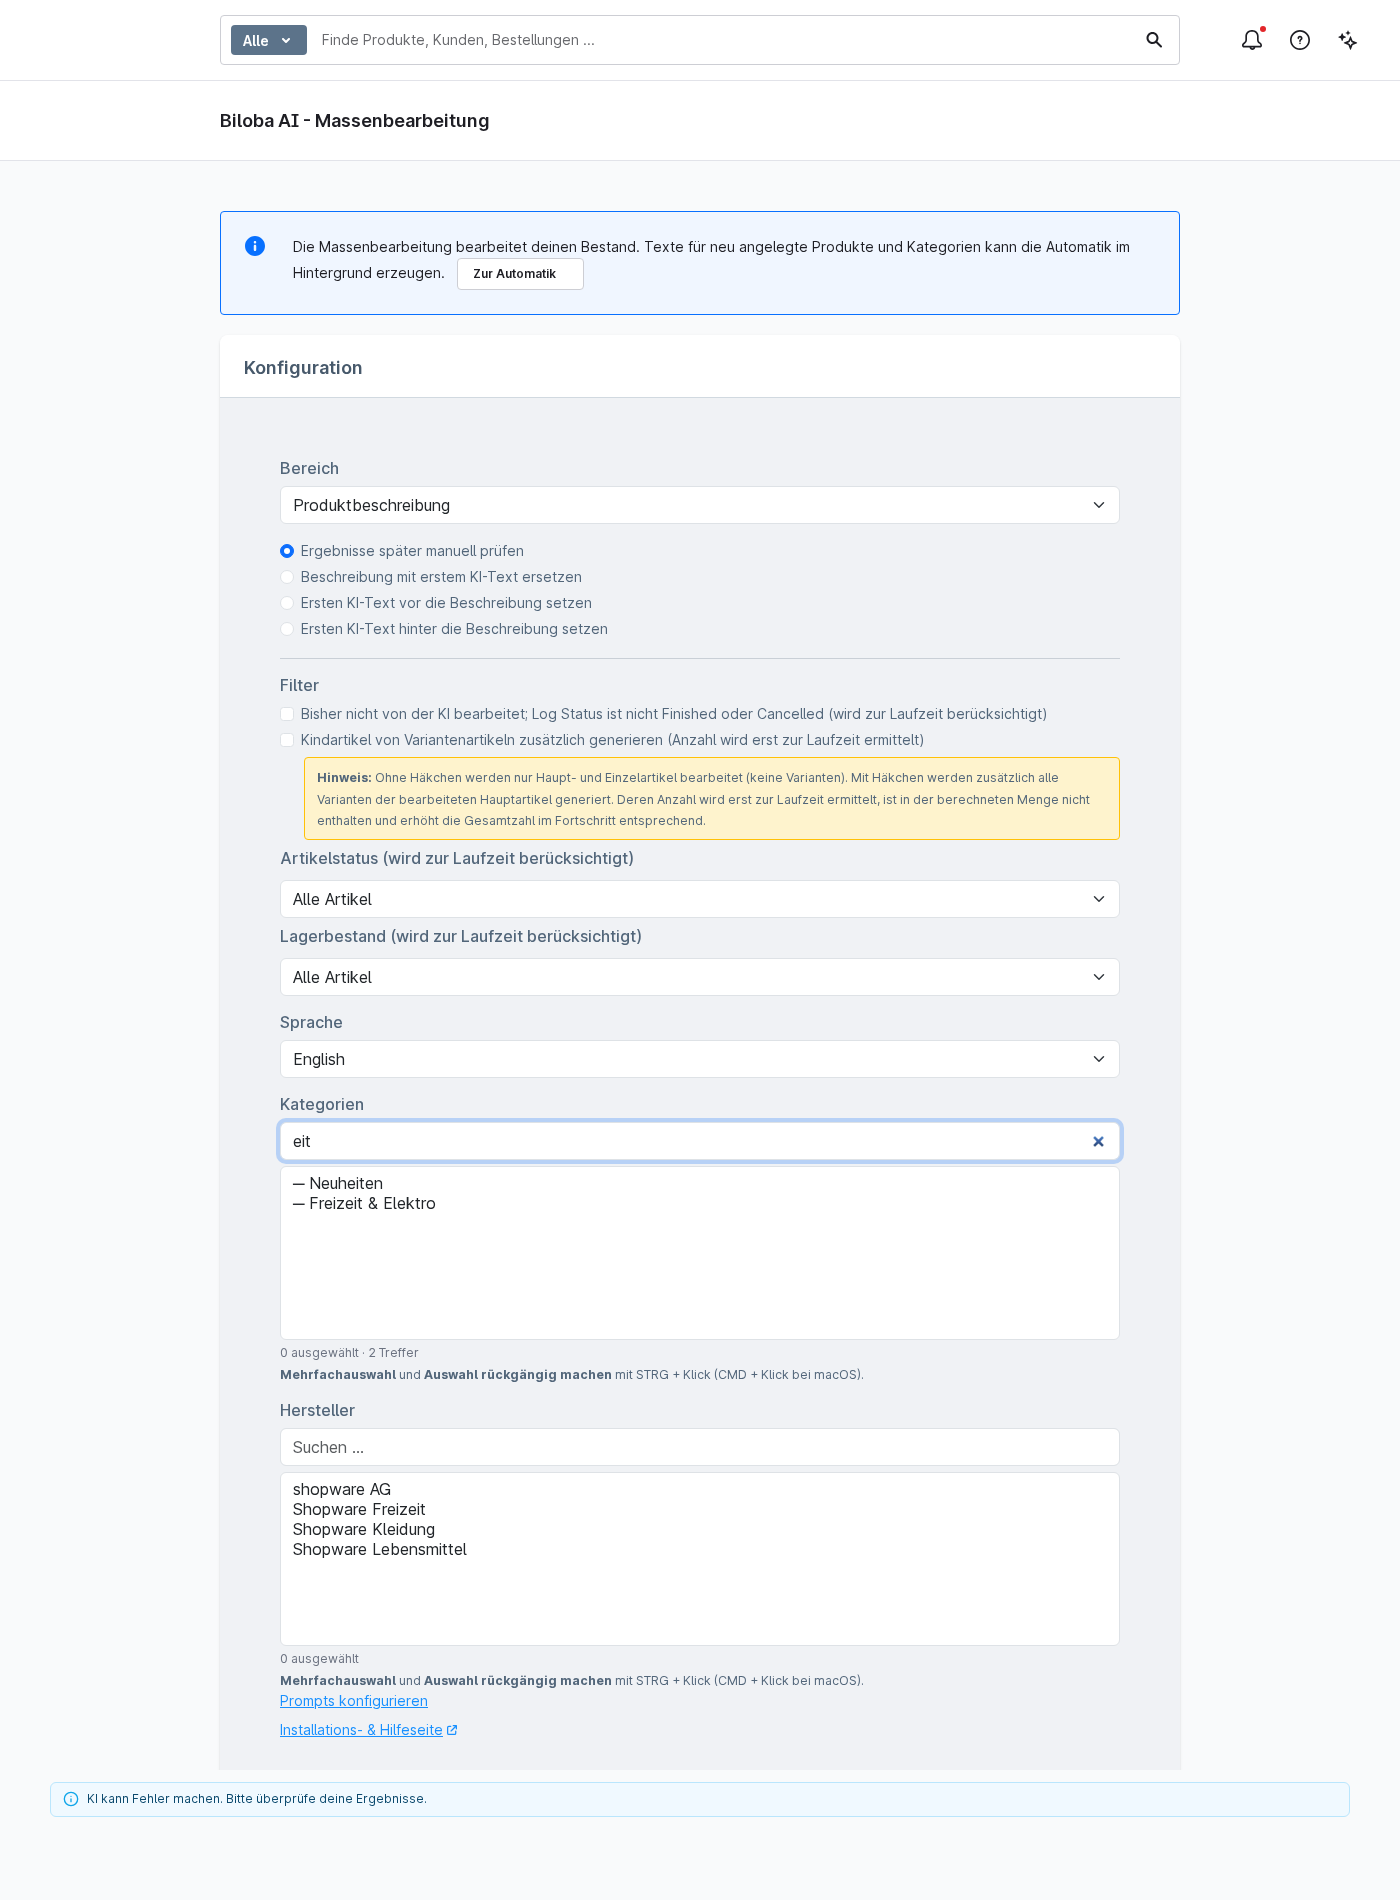
Task: Open the help question mark icon
Action: 1300,40
